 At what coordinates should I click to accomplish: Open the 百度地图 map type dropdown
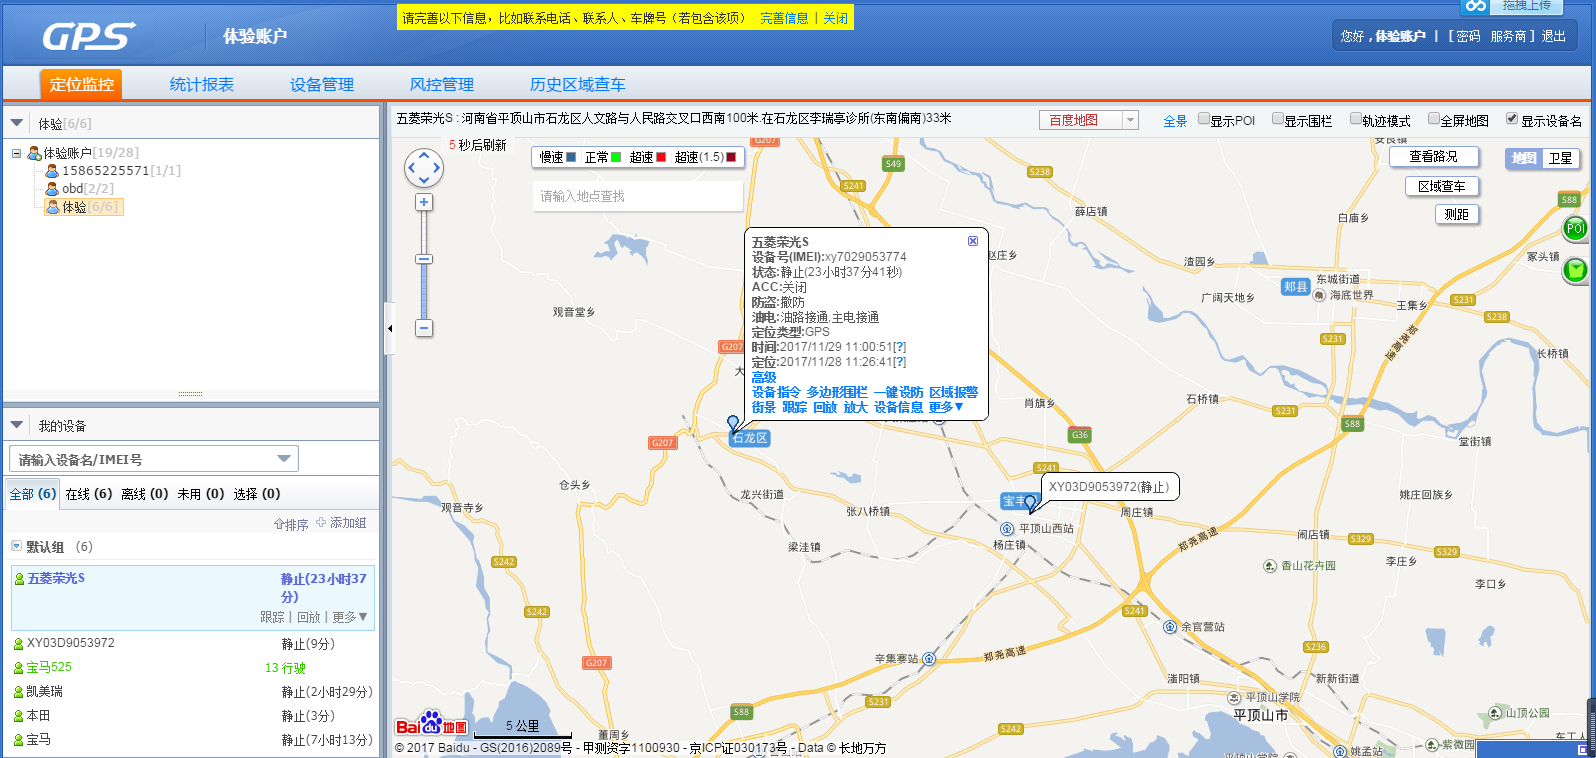[1130, 120]
